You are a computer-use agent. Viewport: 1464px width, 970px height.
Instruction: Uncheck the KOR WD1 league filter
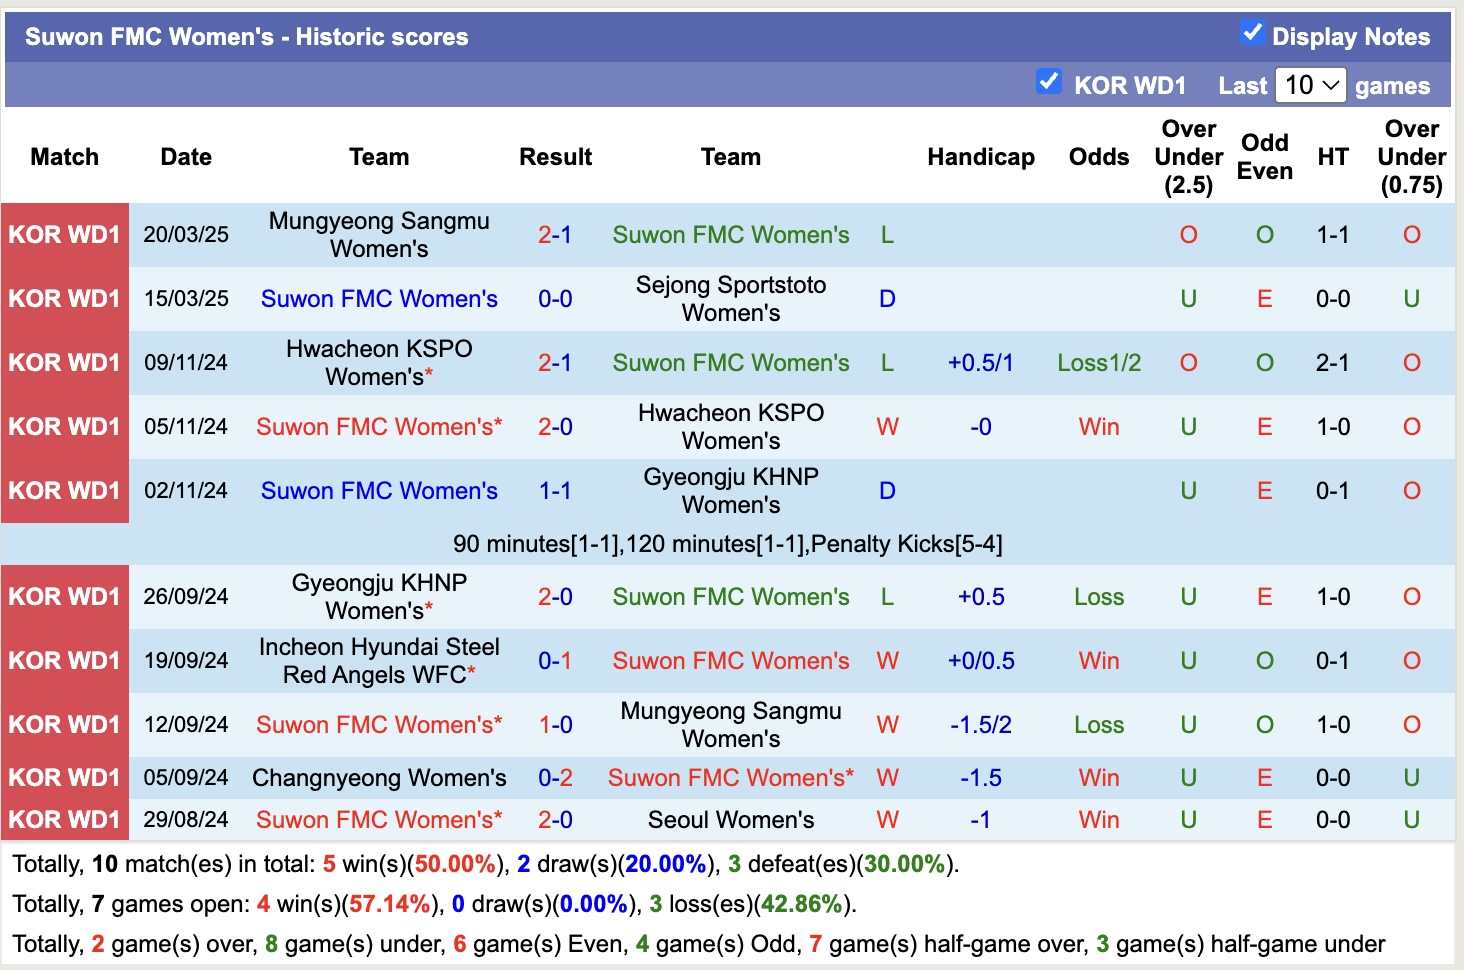(1049, 83)
